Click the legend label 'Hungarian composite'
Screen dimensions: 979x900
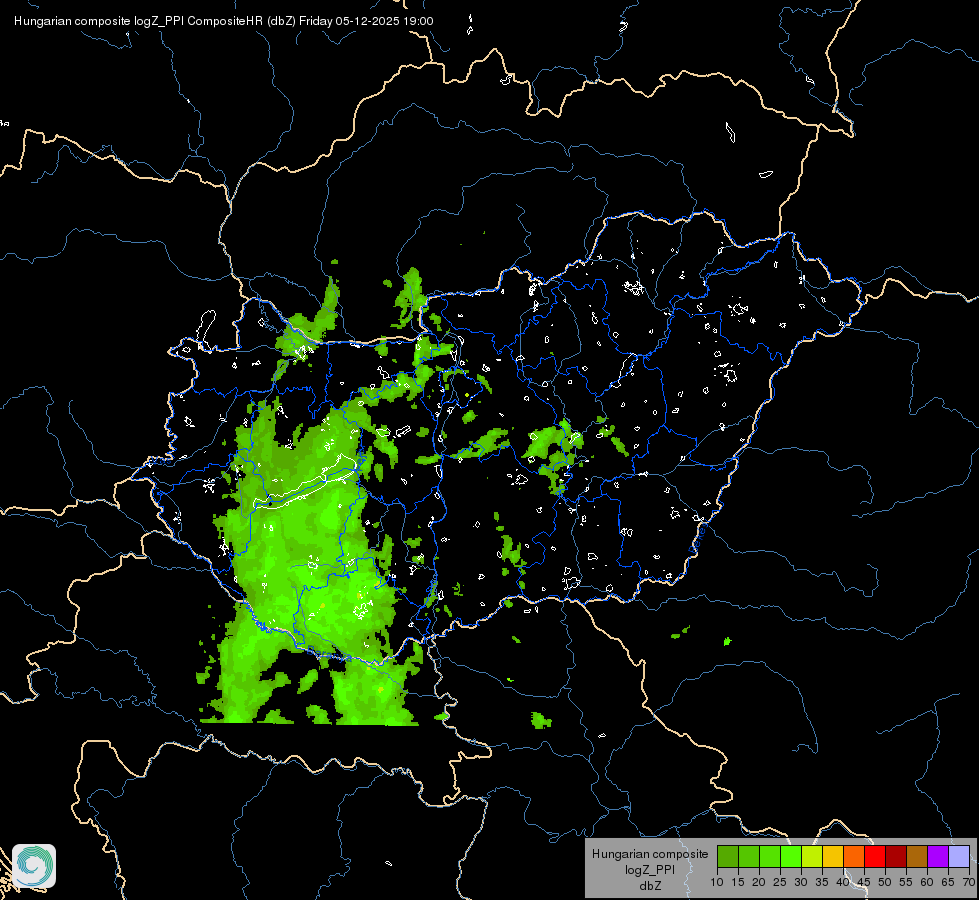click(x=650, y=854)
